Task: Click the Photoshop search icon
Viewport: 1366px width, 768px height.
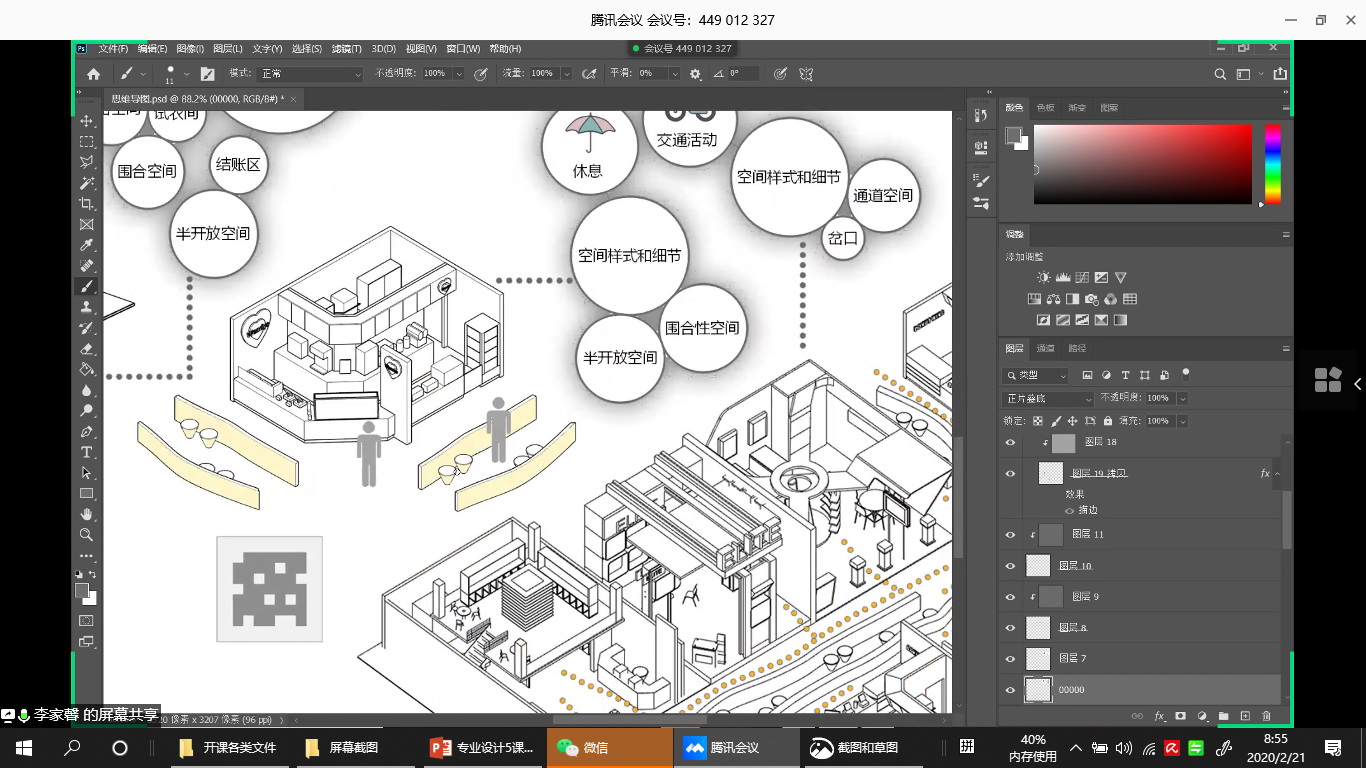Action: 1220,74
